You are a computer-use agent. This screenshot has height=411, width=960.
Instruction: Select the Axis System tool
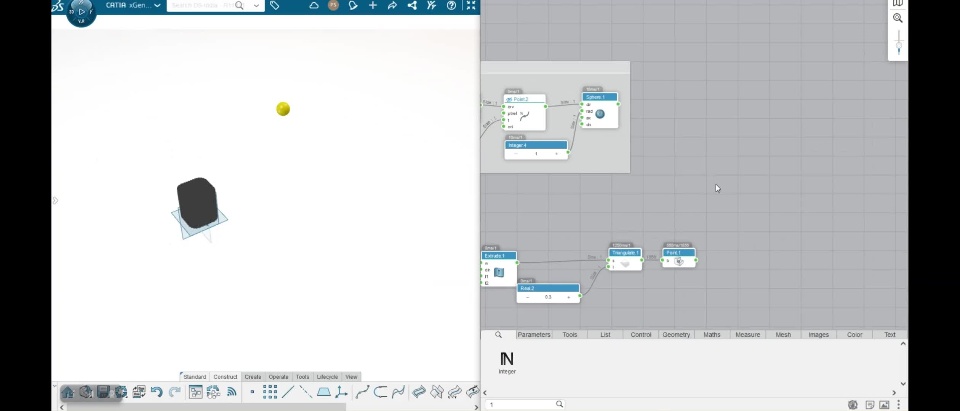[341, 392]
